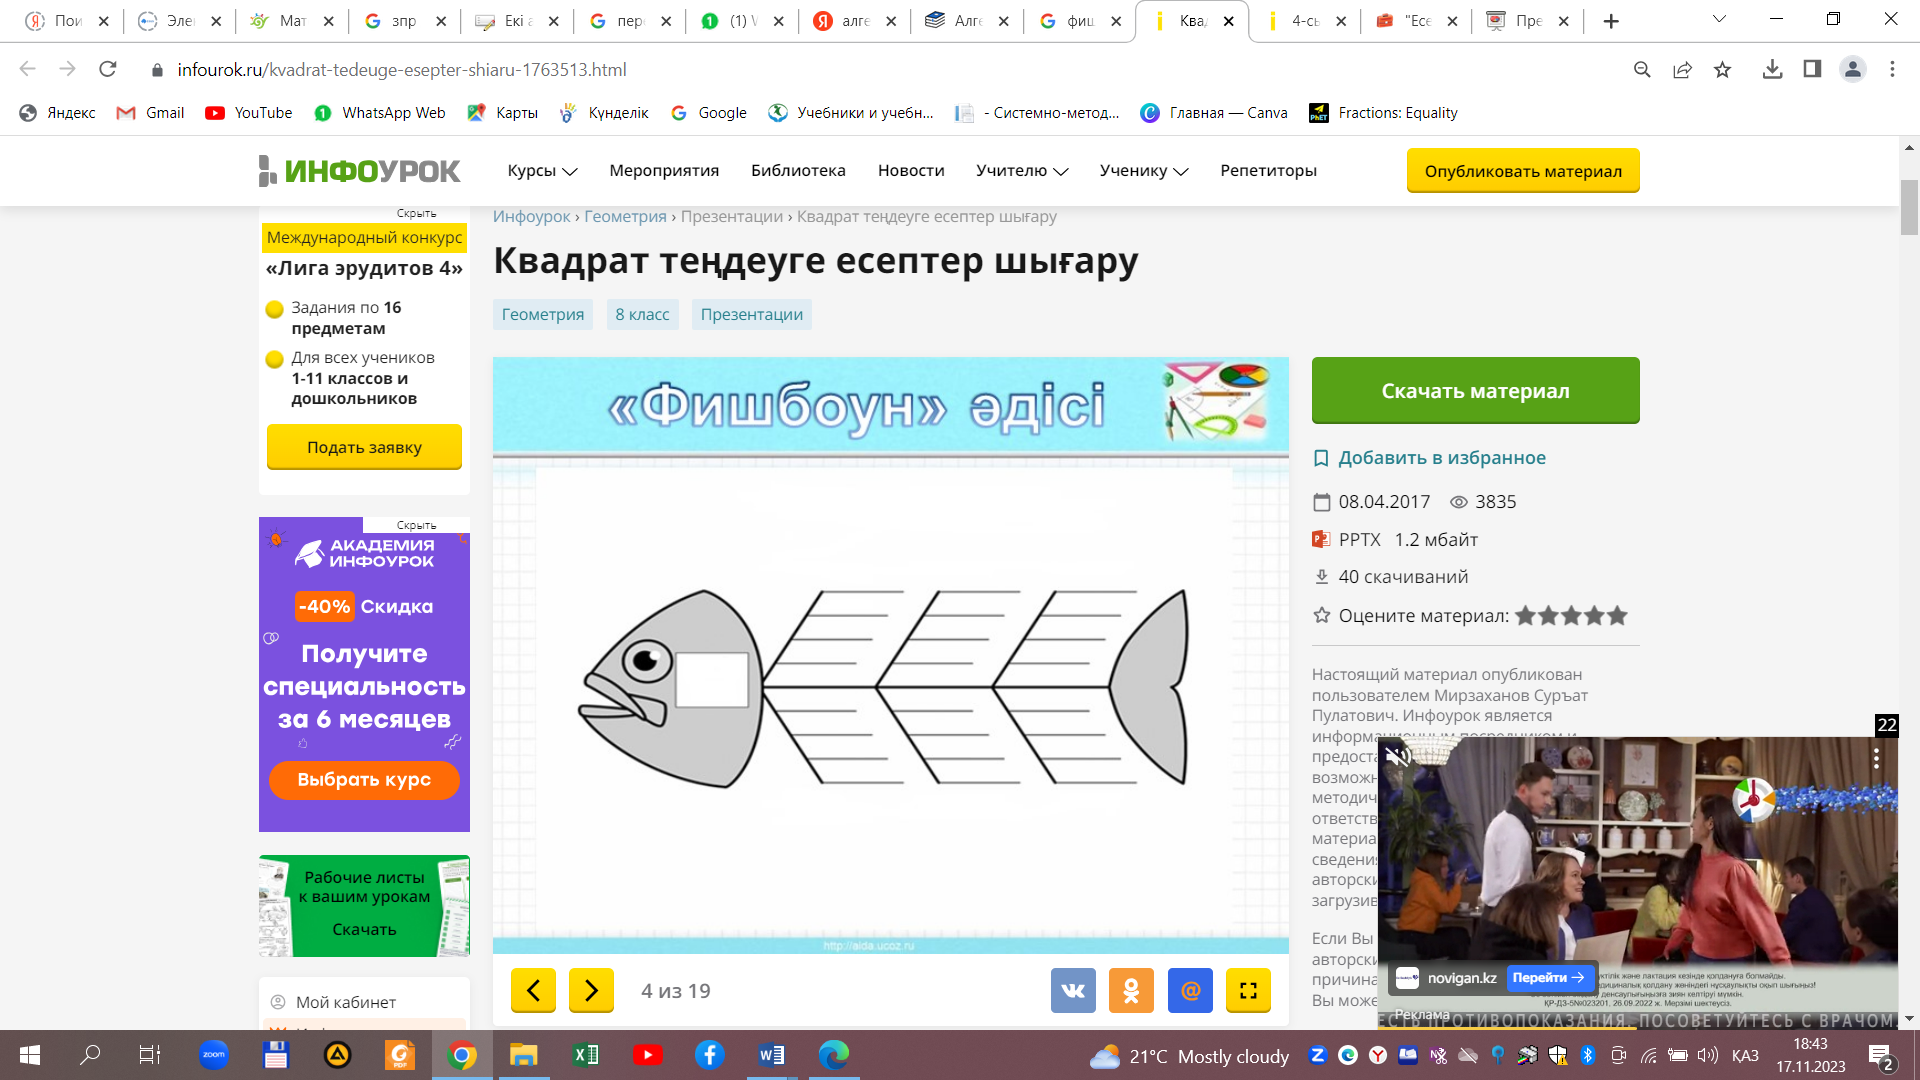
Task: Click the Опубликовать материал button
Action: point(1522,171)
